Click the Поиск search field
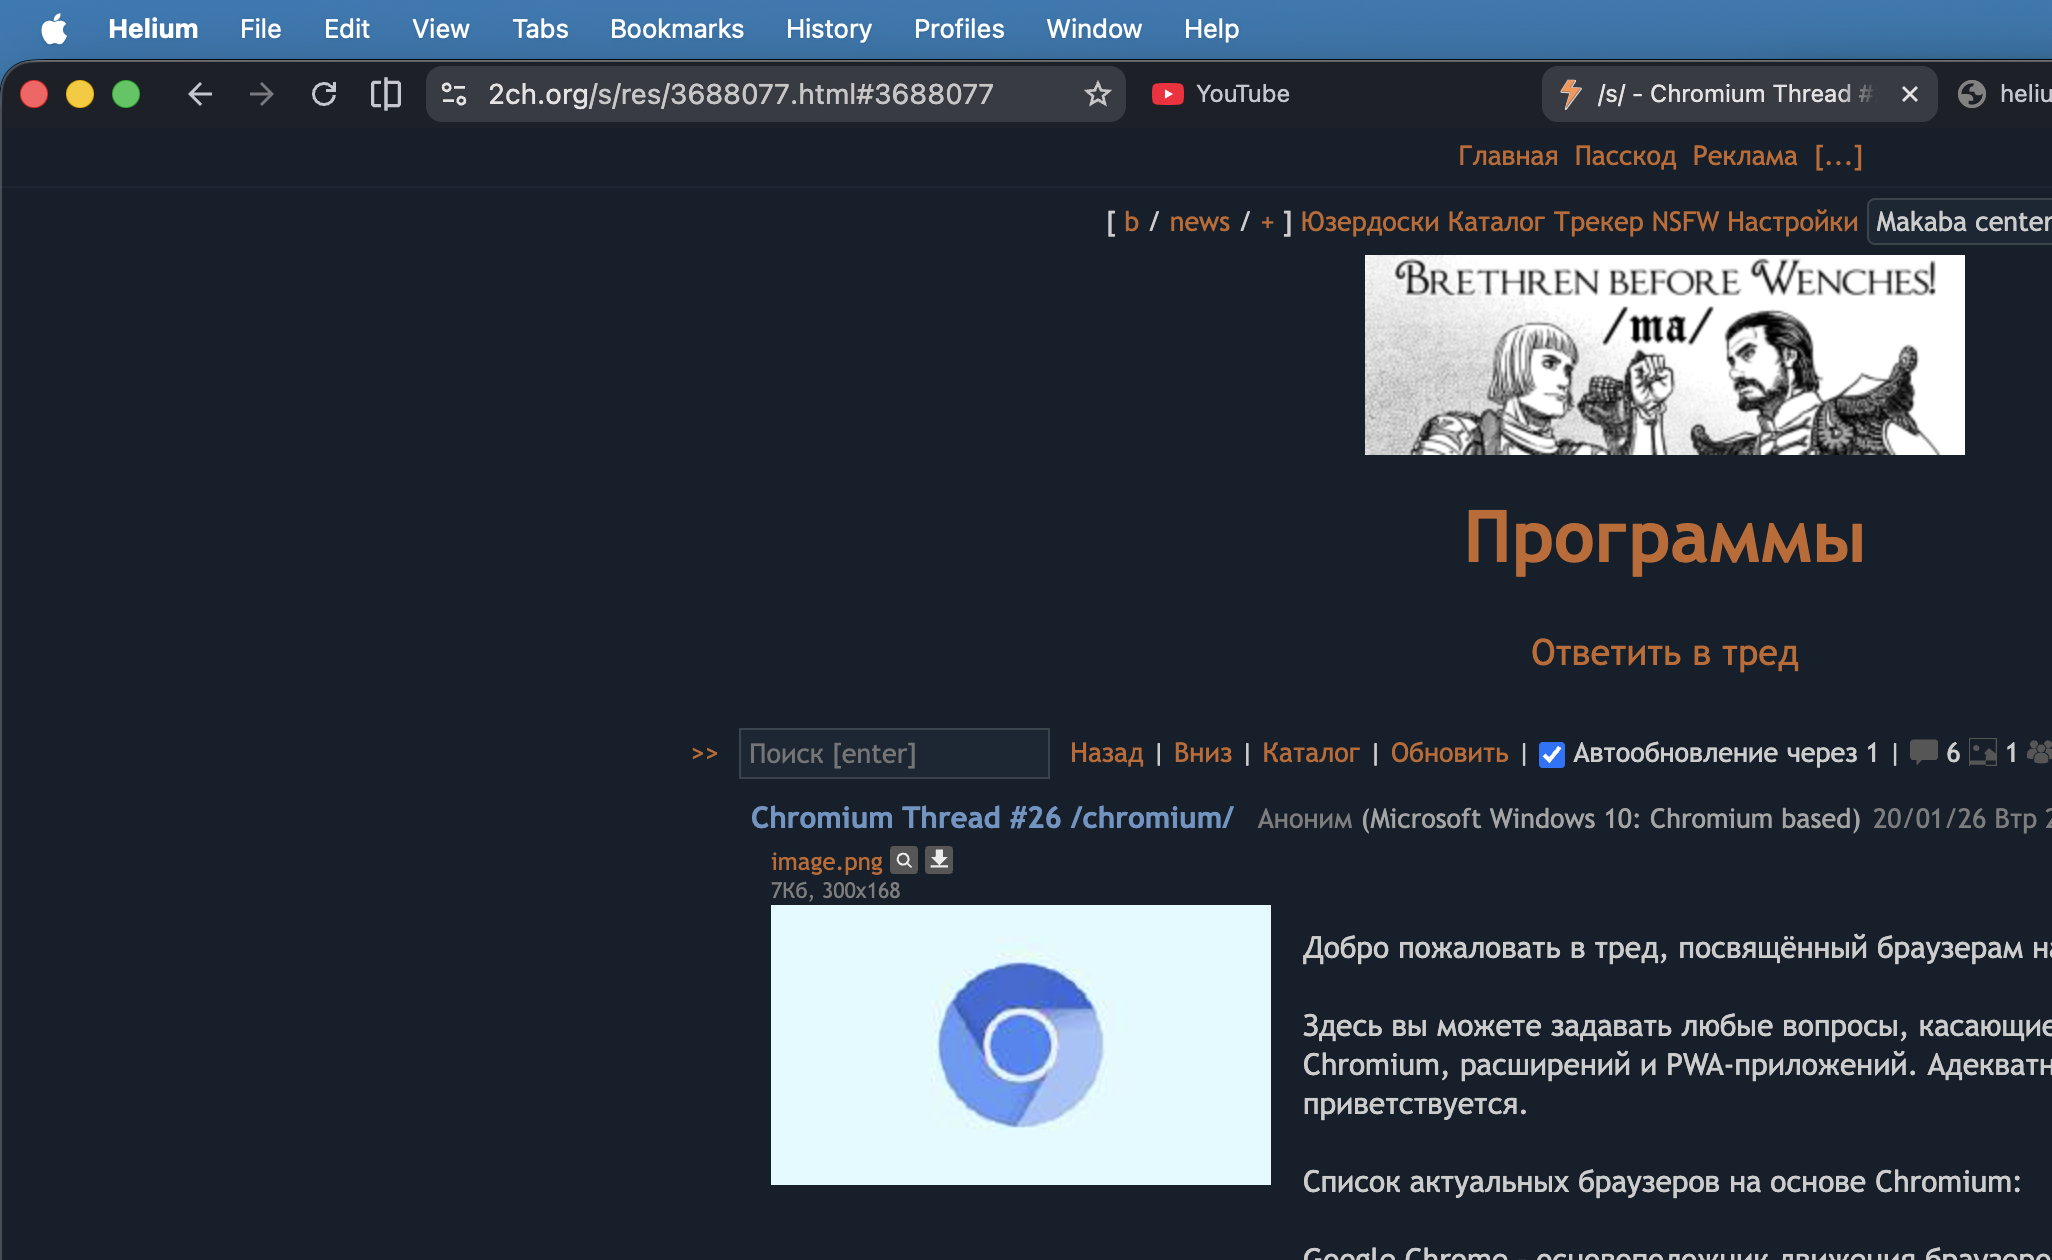 coord(893,754)
